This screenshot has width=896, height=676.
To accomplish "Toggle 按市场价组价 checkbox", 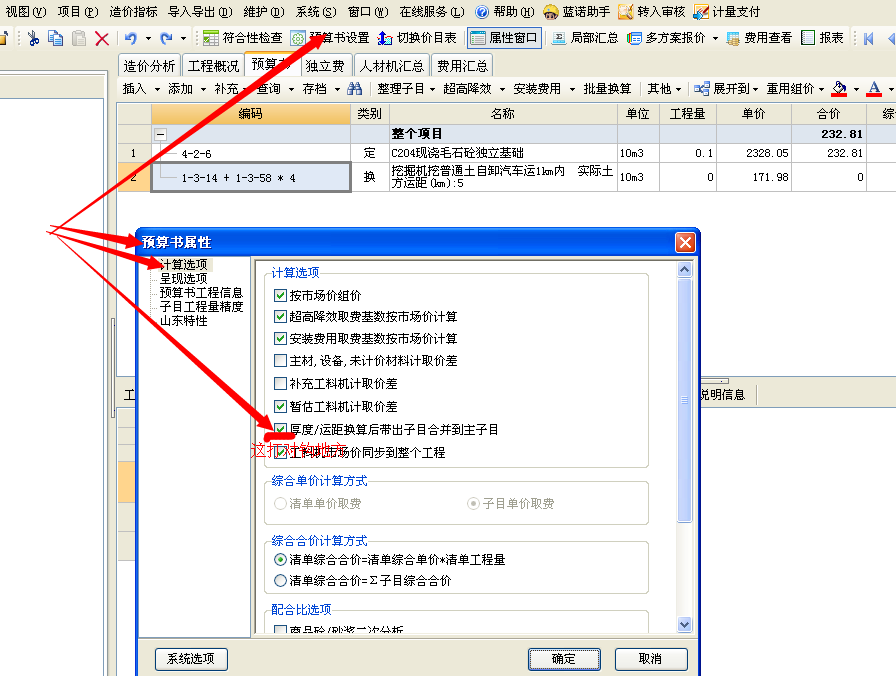I will pyautogui.click(x=280, y=295).
